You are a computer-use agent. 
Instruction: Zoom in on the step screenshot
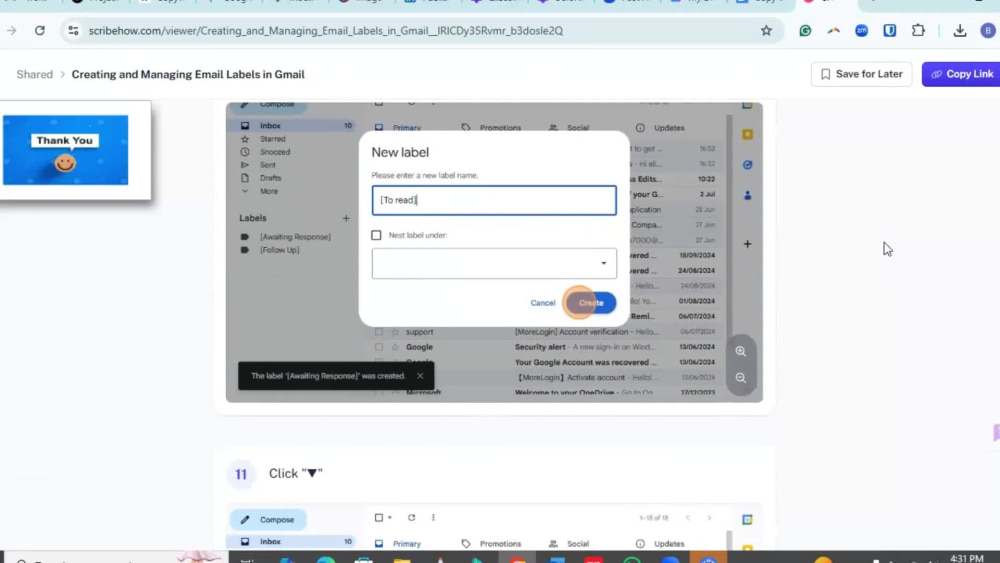coord(740,351)
